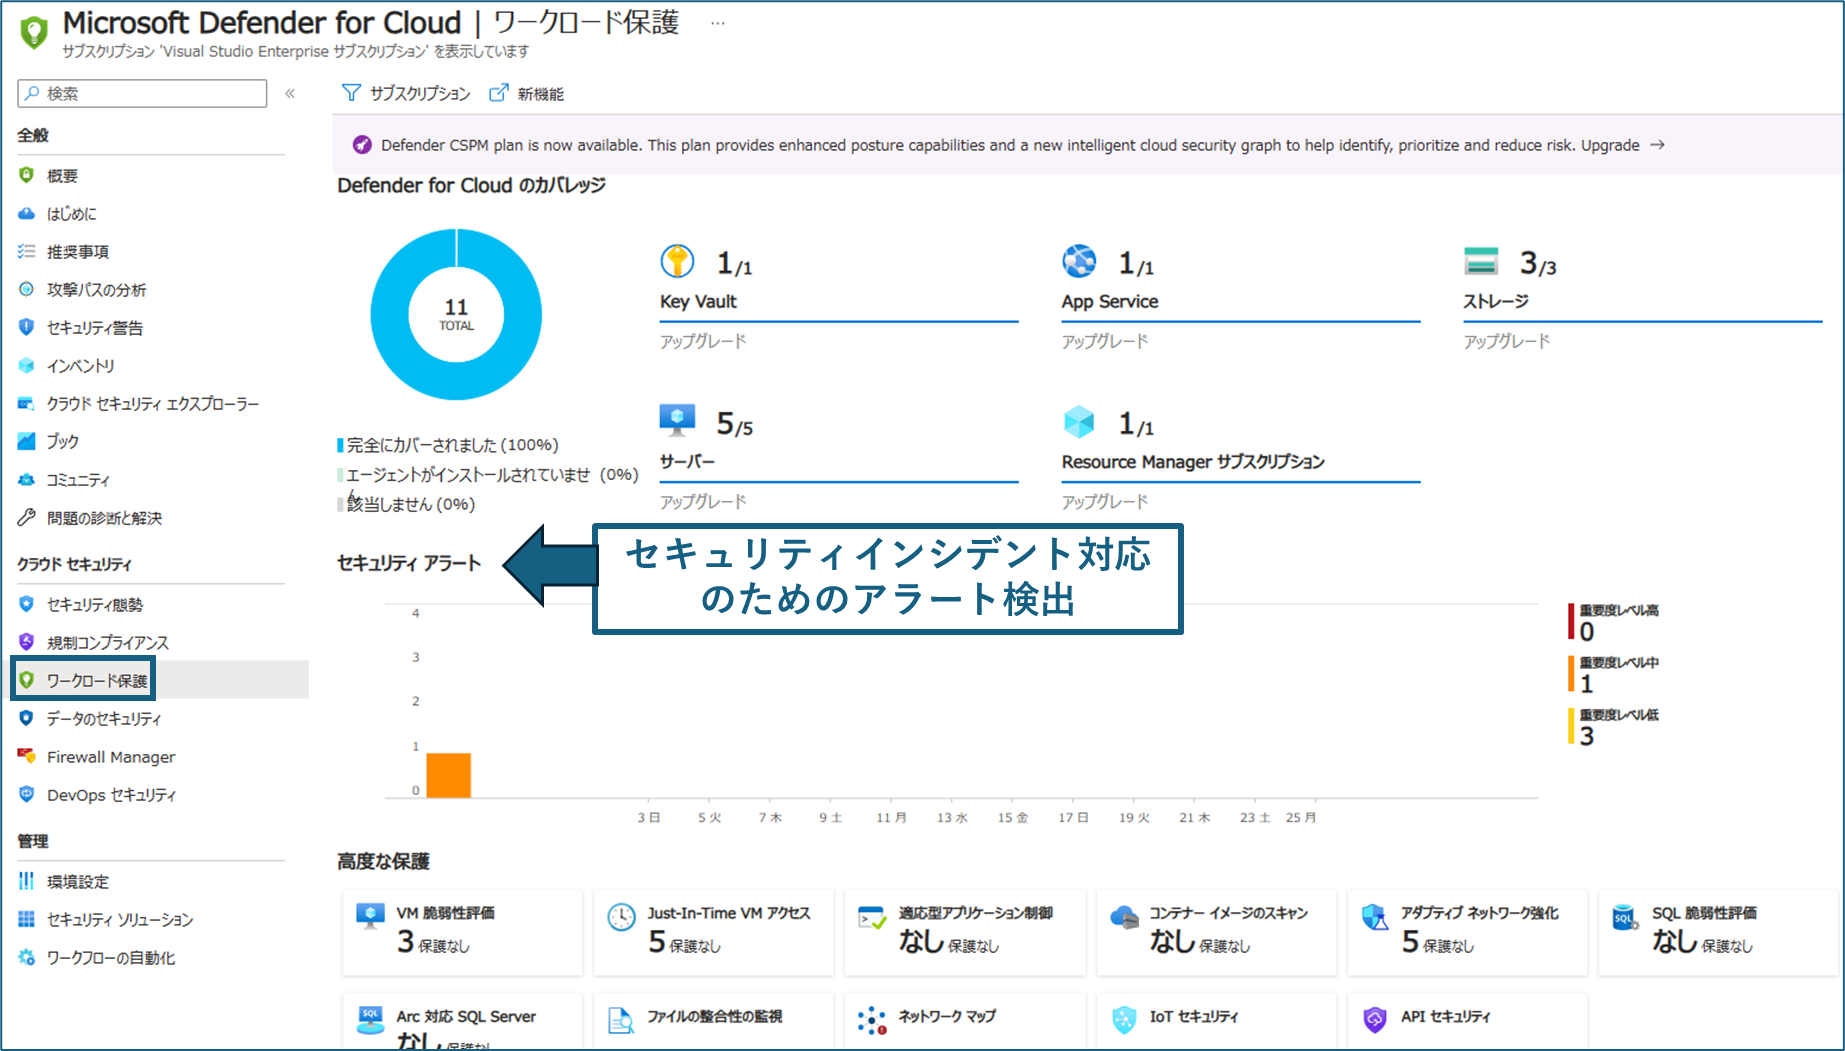Click the App Service globe icon

coord(1079,262)
